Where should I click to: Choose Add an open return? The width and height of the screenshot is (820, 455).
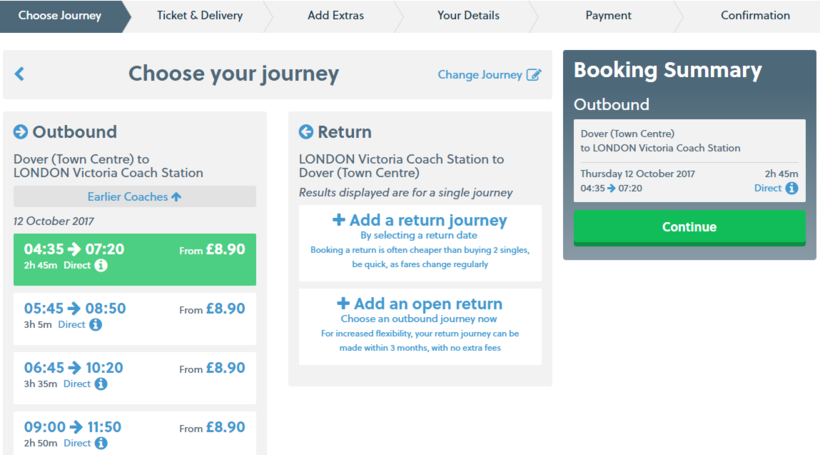tap(419, 304)
